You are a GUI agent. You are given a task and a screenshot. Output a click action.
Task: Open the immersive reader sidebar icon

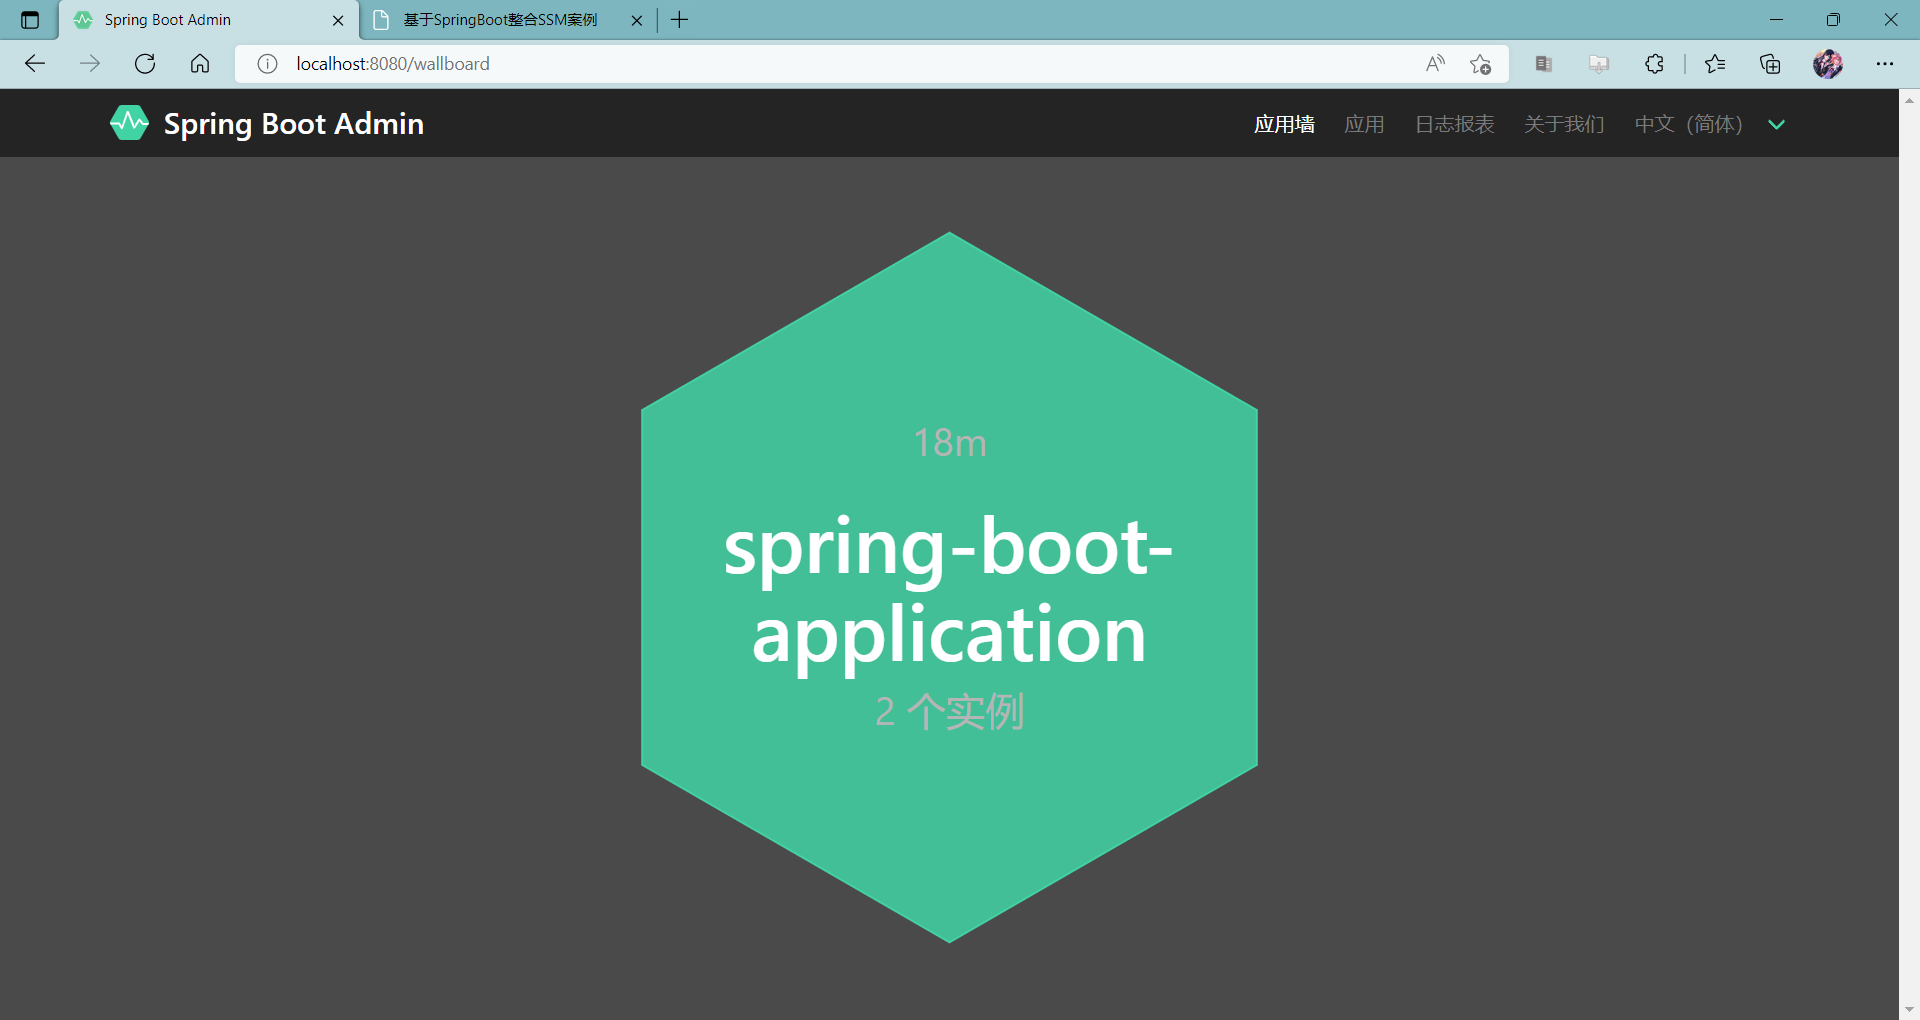point(1544,64)
